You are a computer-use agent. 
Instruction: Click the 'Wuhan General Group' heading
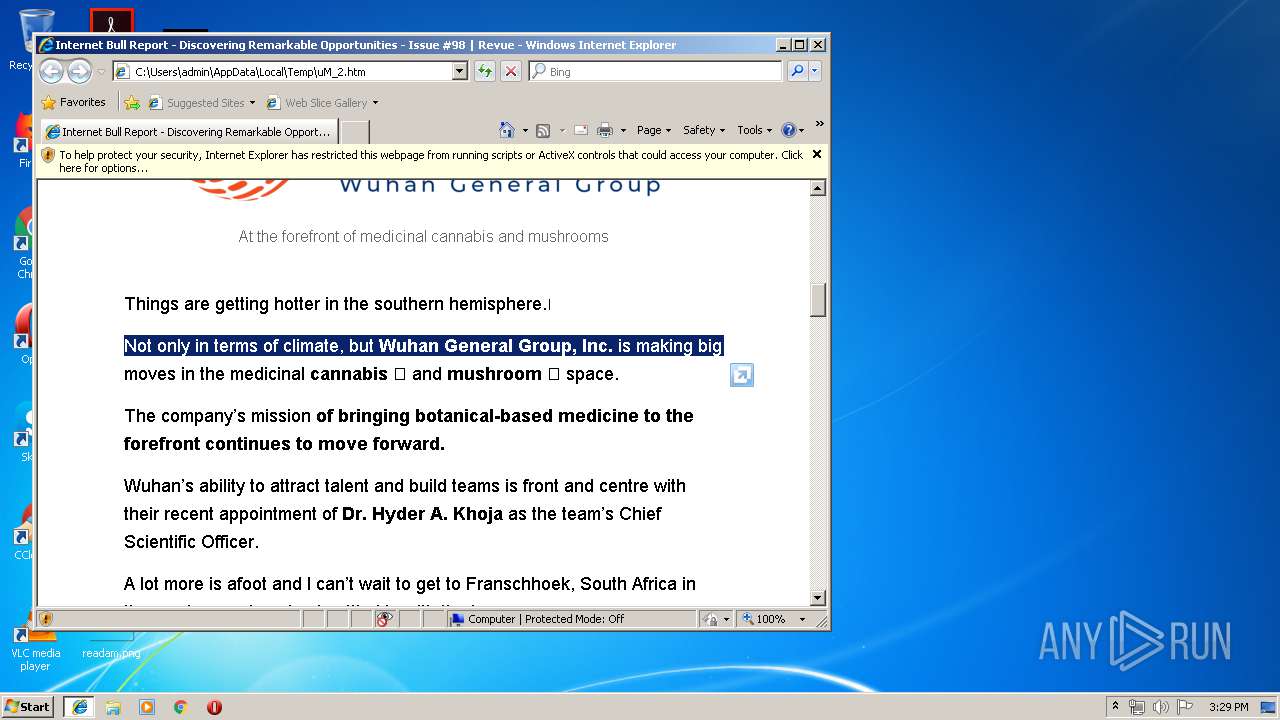coord(500,185)
